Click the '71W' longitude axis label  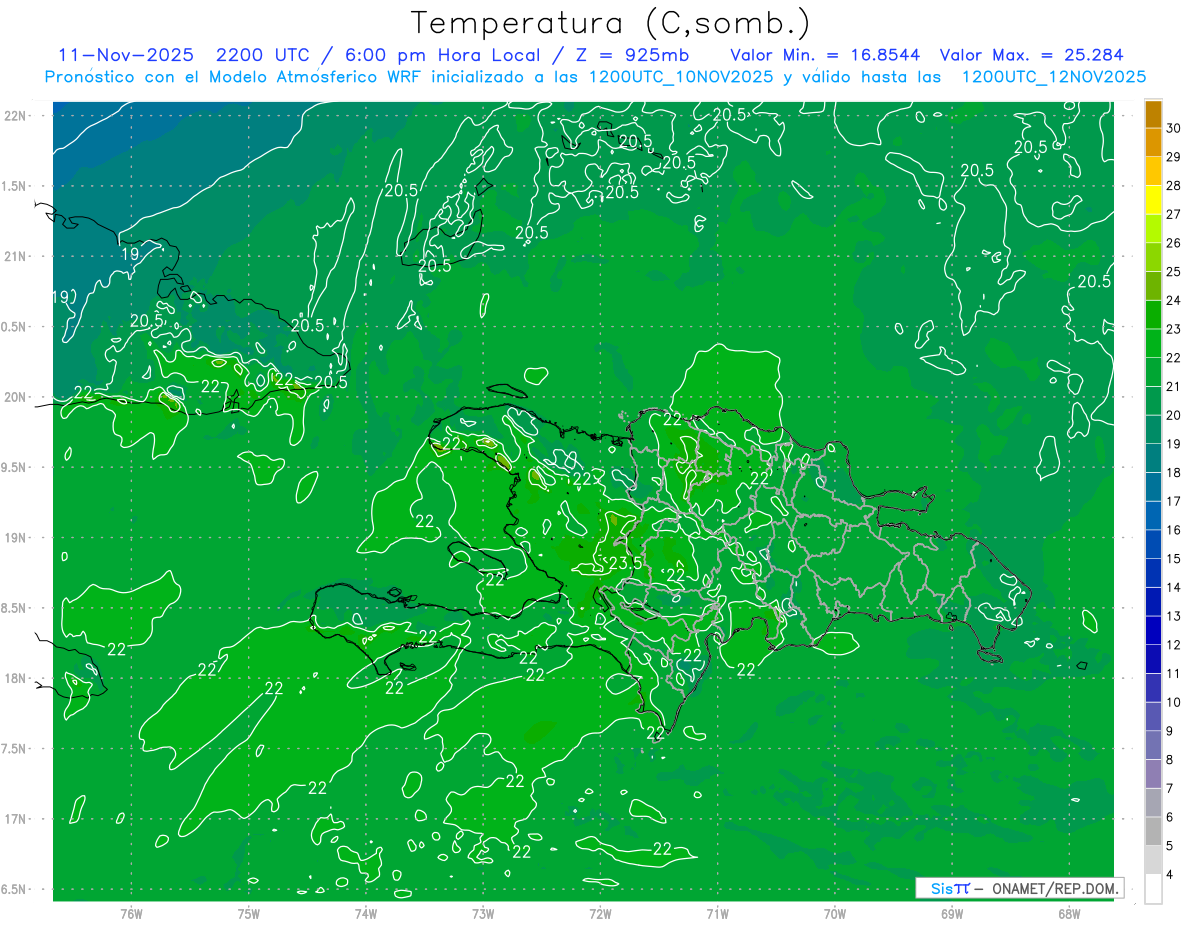pos(717,913)
